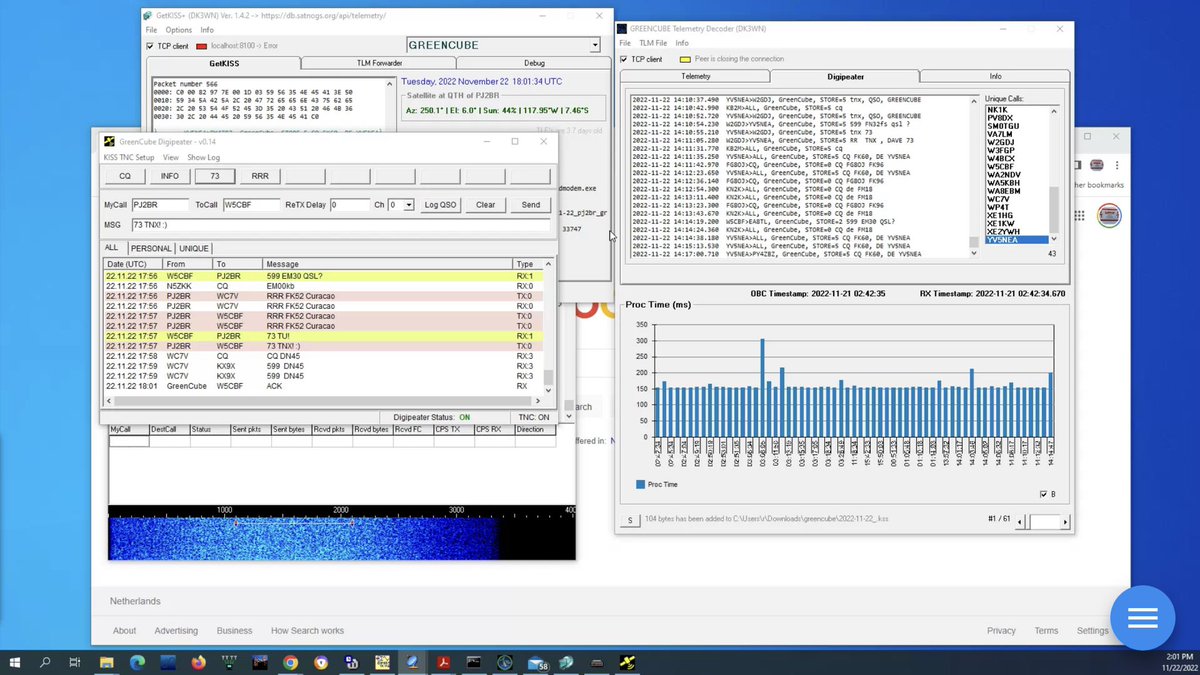Open mail icon with 58 badge
1200x675 pixels.
(536, 662)
